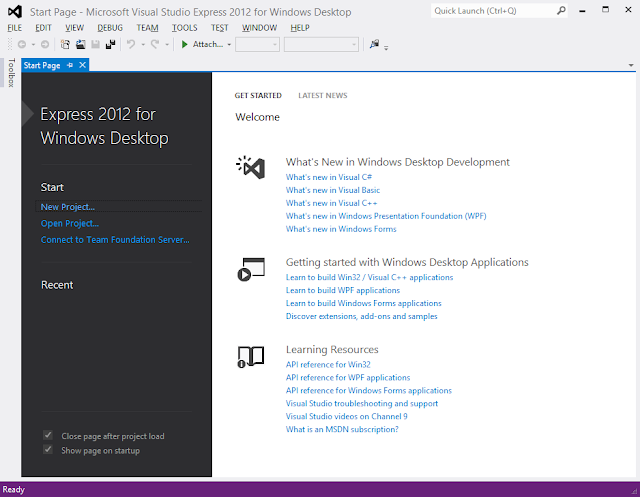Click the Visual Studio logo in title bar
The image size is (640, 497).
15,11
